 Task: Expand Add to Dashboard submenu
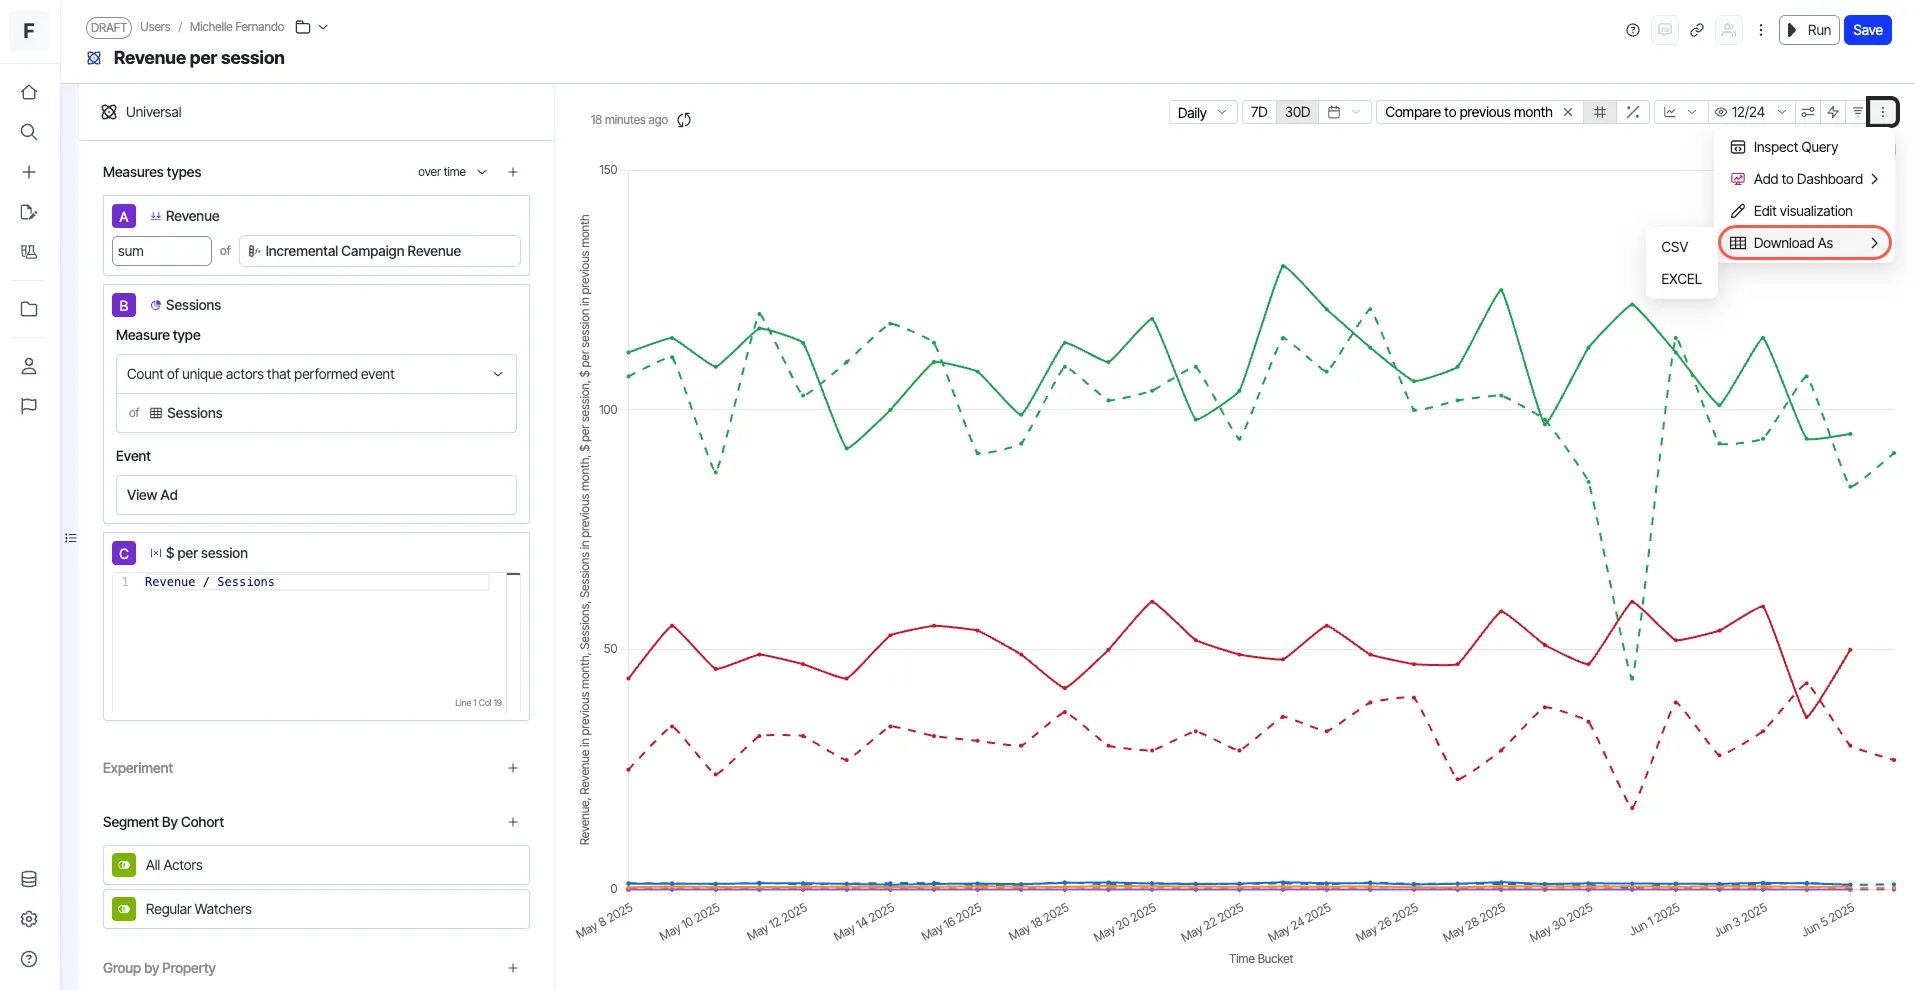pos(1805,179)
